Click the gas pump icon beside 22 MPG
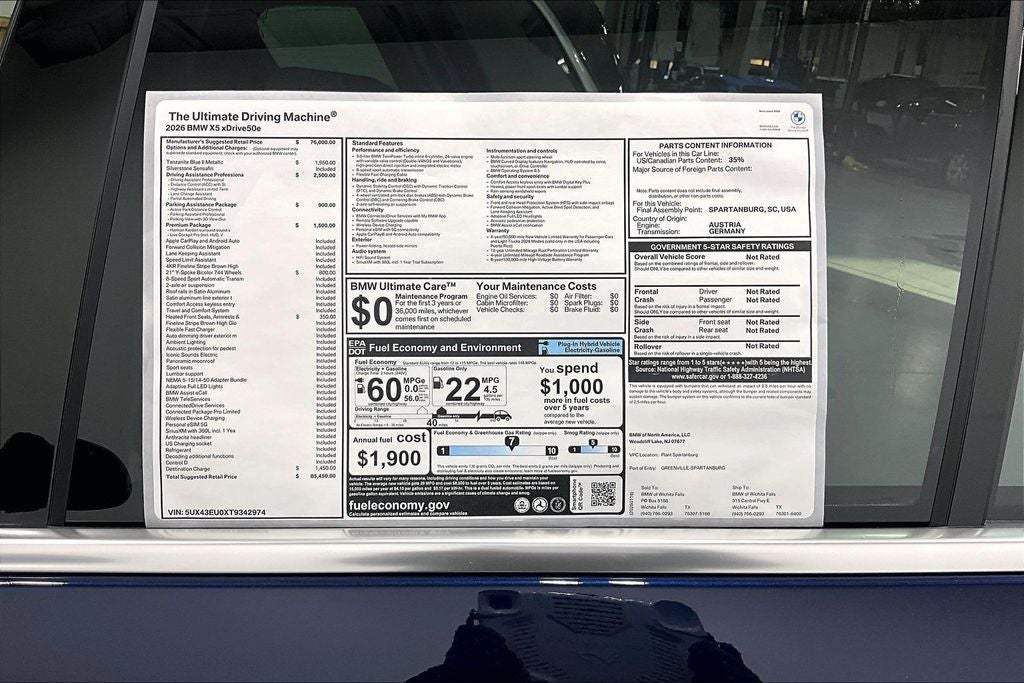Screen dimensions: 1024x683 point(437,386)
